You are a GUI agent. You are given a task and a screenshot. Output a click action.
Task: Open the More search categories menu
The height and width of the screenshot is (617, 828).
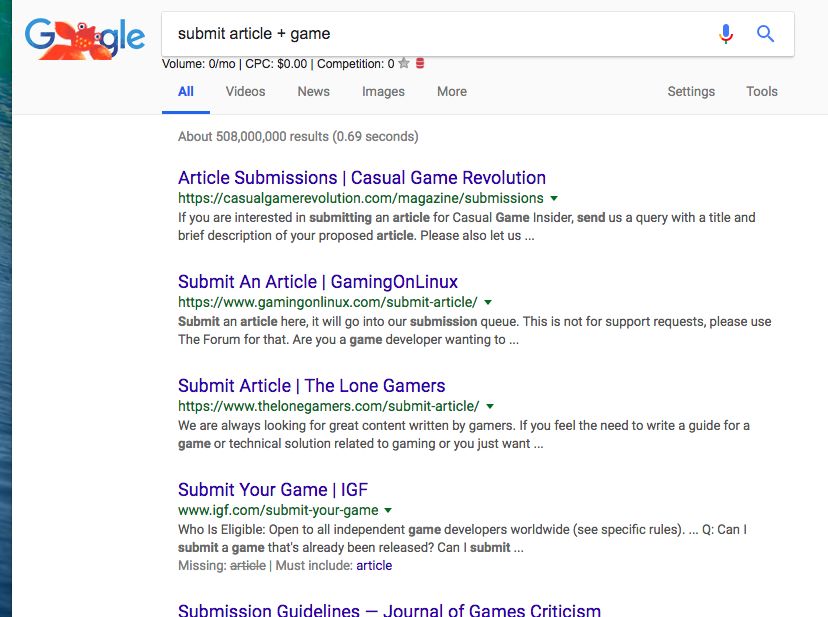click(x=452, y=92)
